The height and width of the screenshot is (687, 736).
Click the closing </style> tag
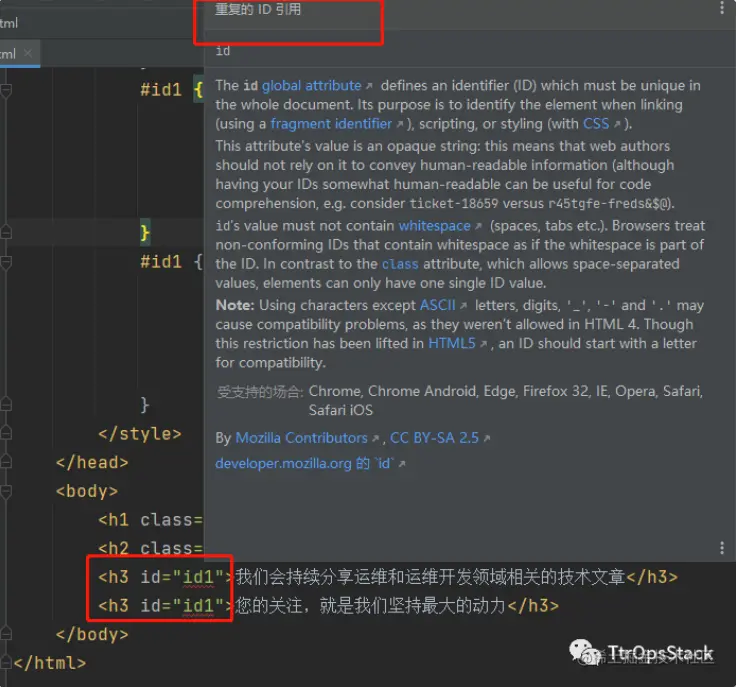click(139, 434)
